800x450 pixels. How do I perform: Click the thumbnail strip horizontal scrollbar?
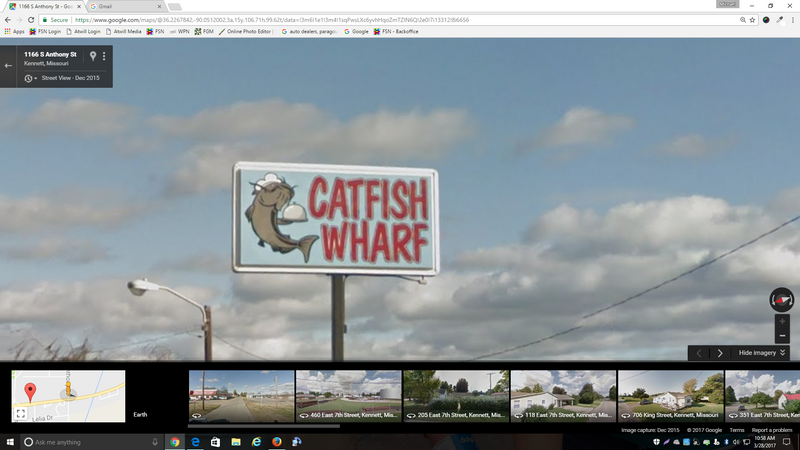click(x=264, y=426)
